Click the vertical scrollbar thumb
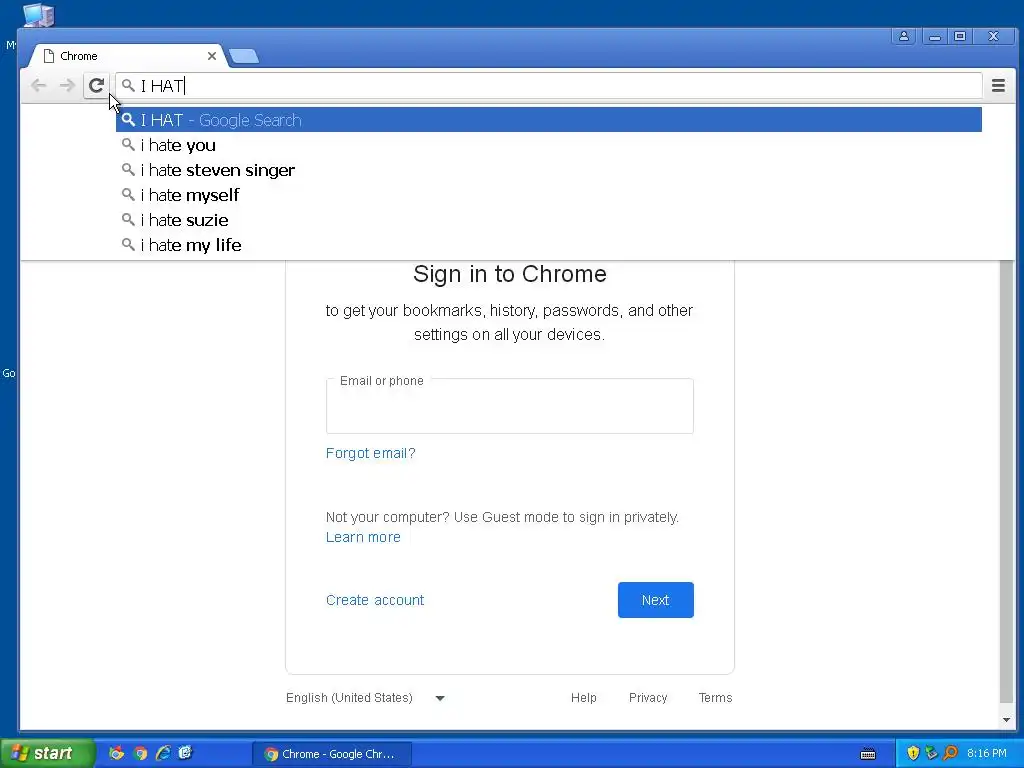Screen dimensions: 1024x768 coord(1006,481)
